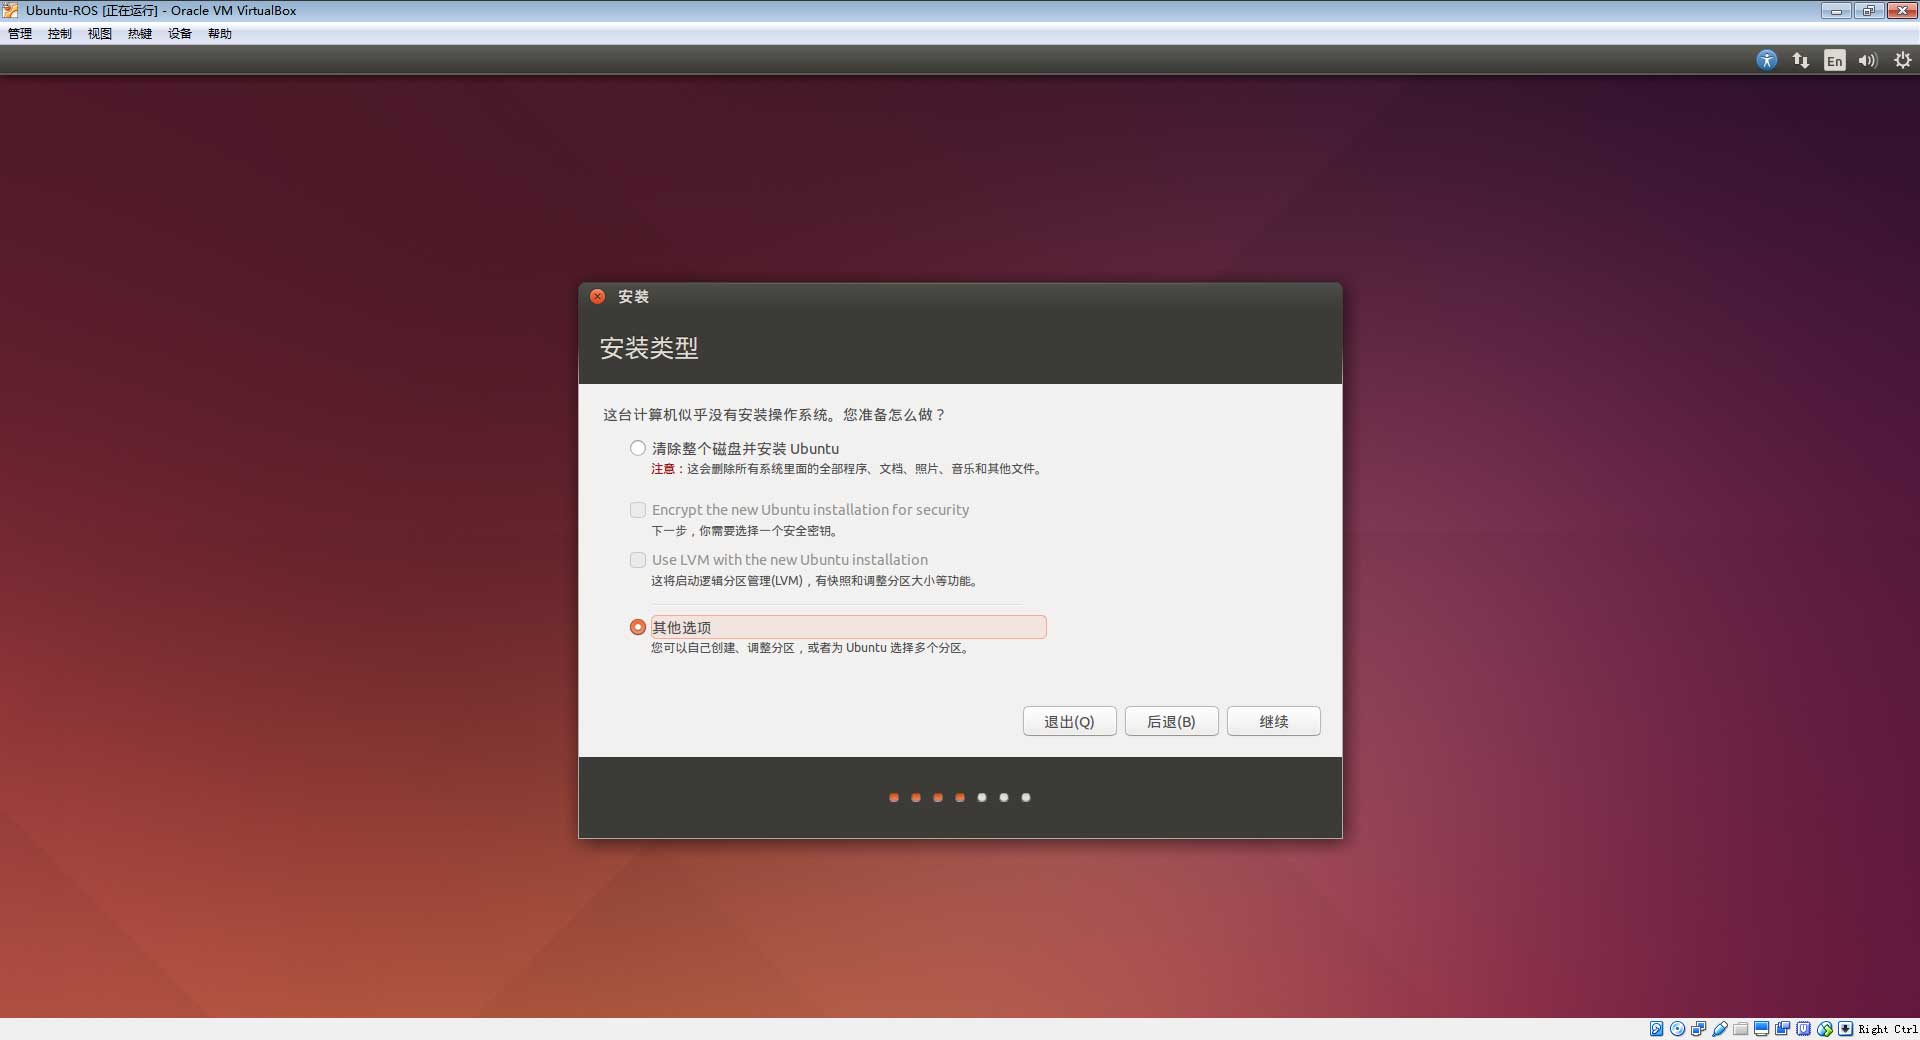Click the VirtualBox USB devices status icon
Viewport: 1920px width, 1040px height.
point(1720,1028)
